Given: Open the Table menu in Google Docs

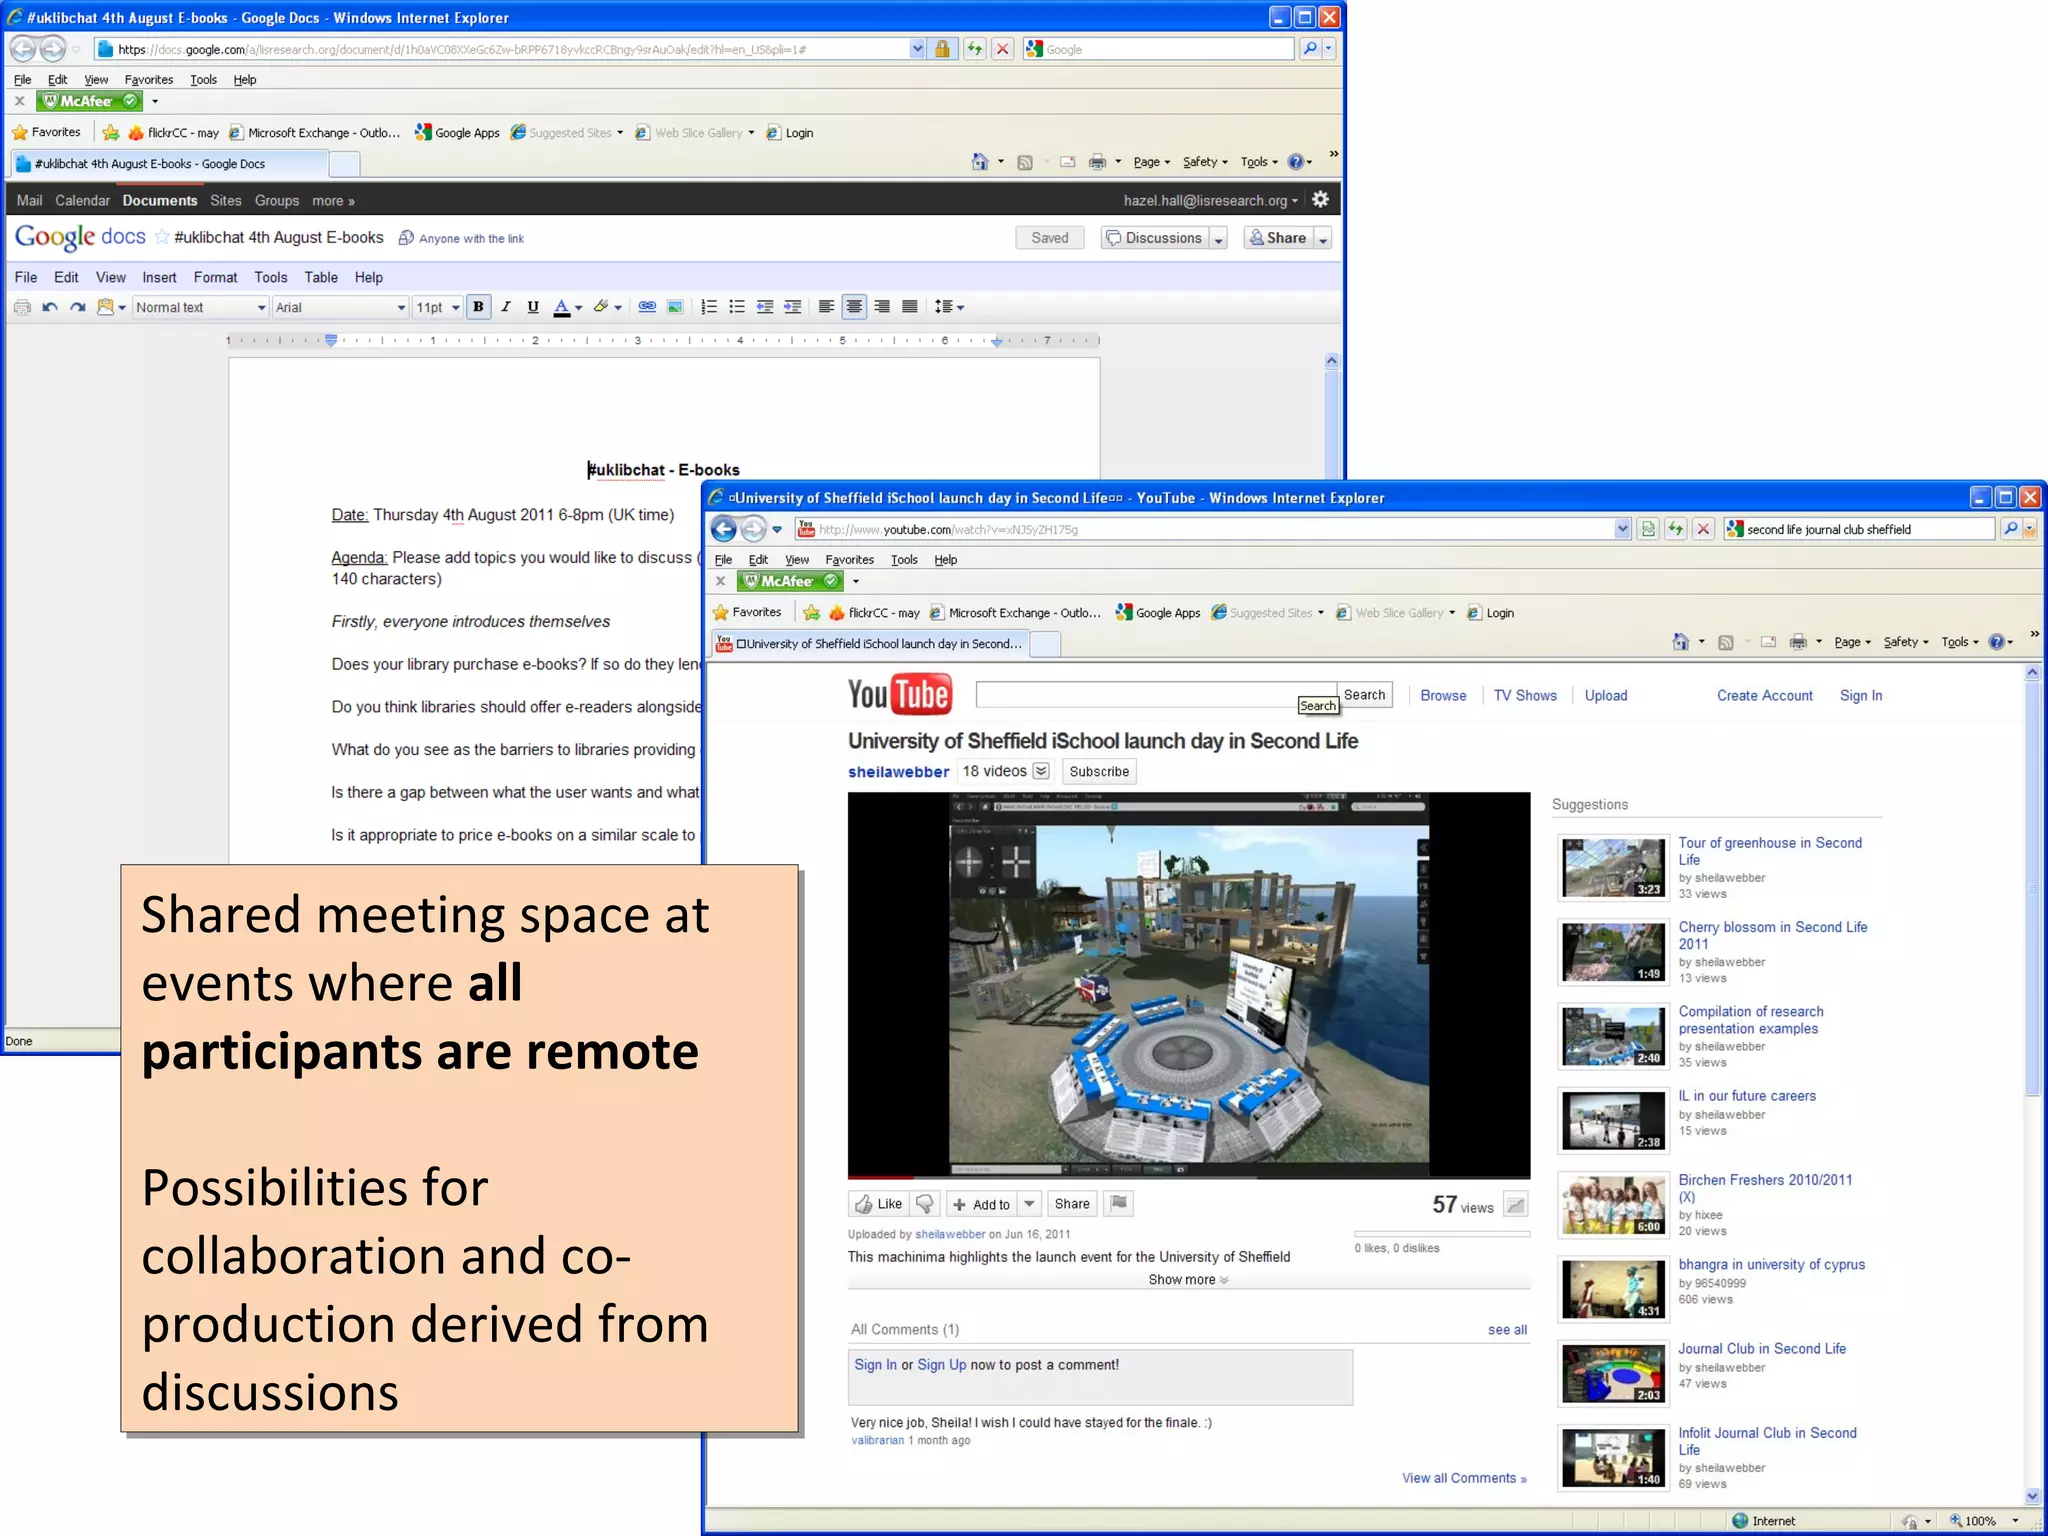Looking at the screenshot, I should pyautogui.click(x=321, y=277).
